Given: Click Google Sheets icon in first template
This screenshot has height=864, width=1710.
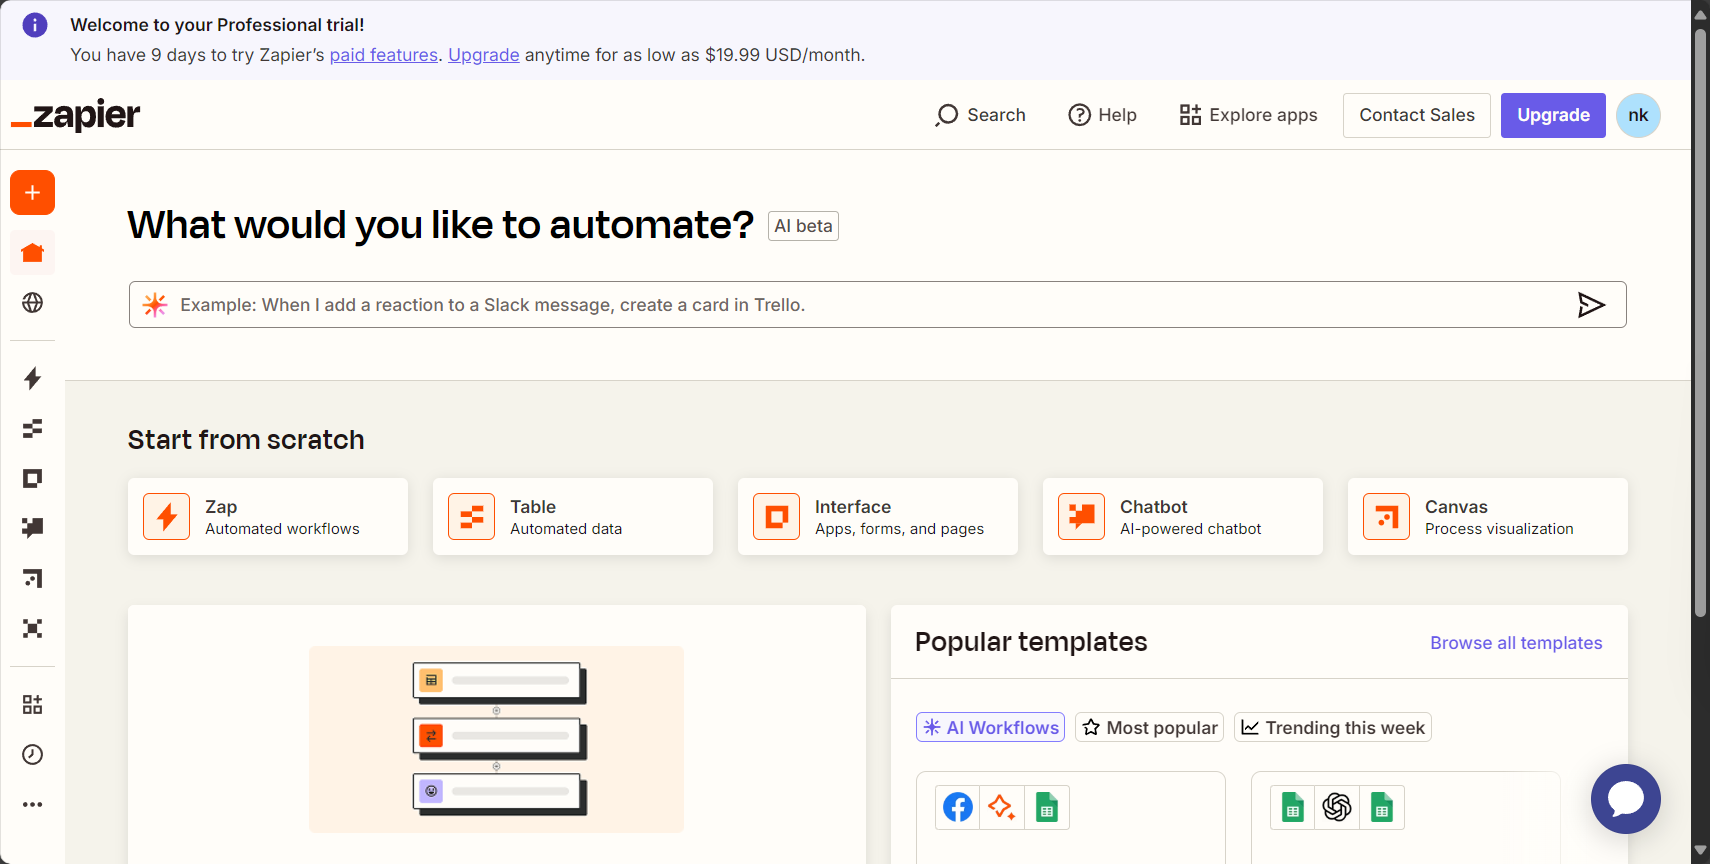Looking at the screenshot, I should click(x=1047, y=807).
